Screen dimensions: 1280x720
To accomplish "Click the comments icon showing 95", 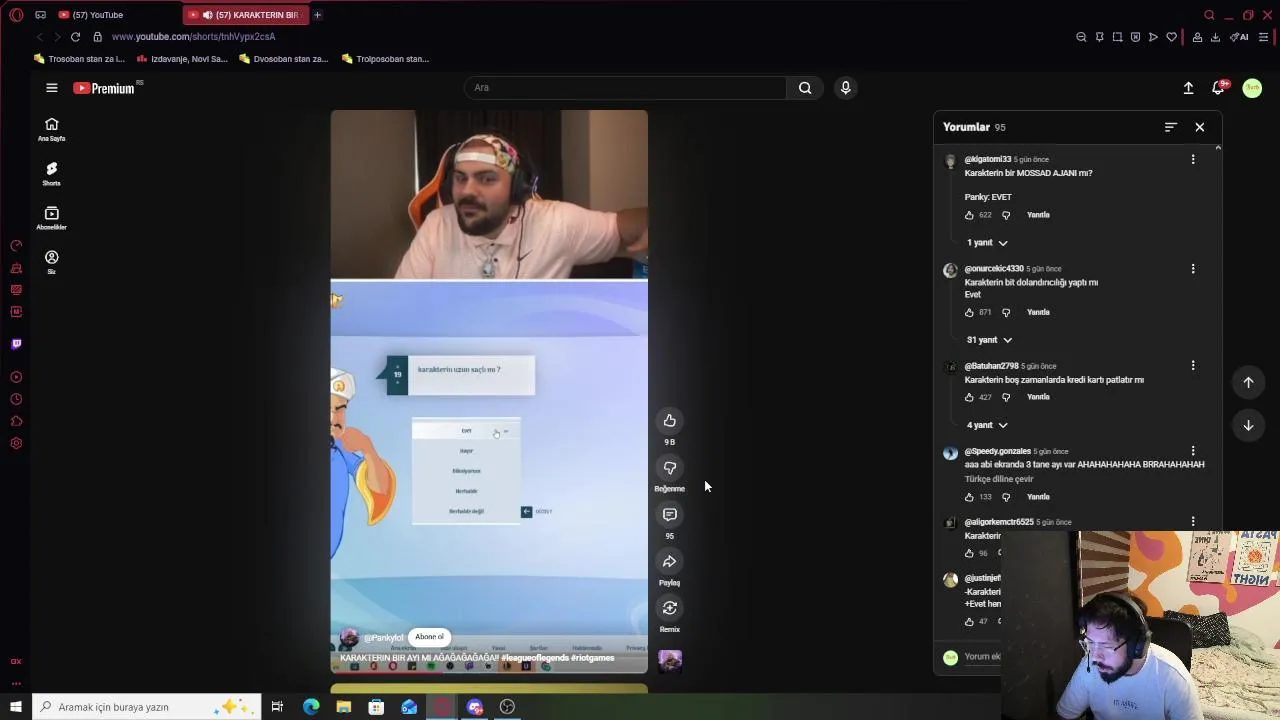I will click(x=669, y=515).
